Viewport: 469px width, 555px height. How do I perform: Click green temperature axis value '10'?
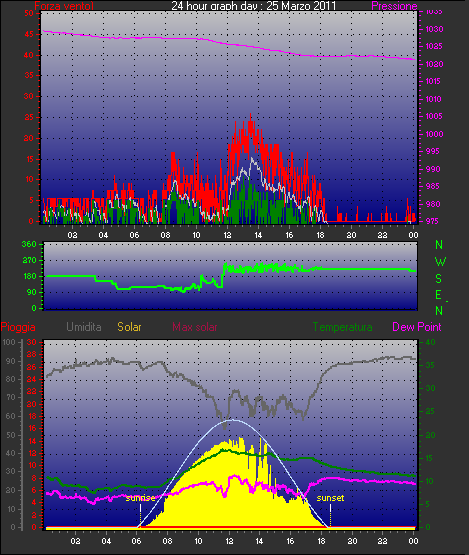click(x=429, y=481)
